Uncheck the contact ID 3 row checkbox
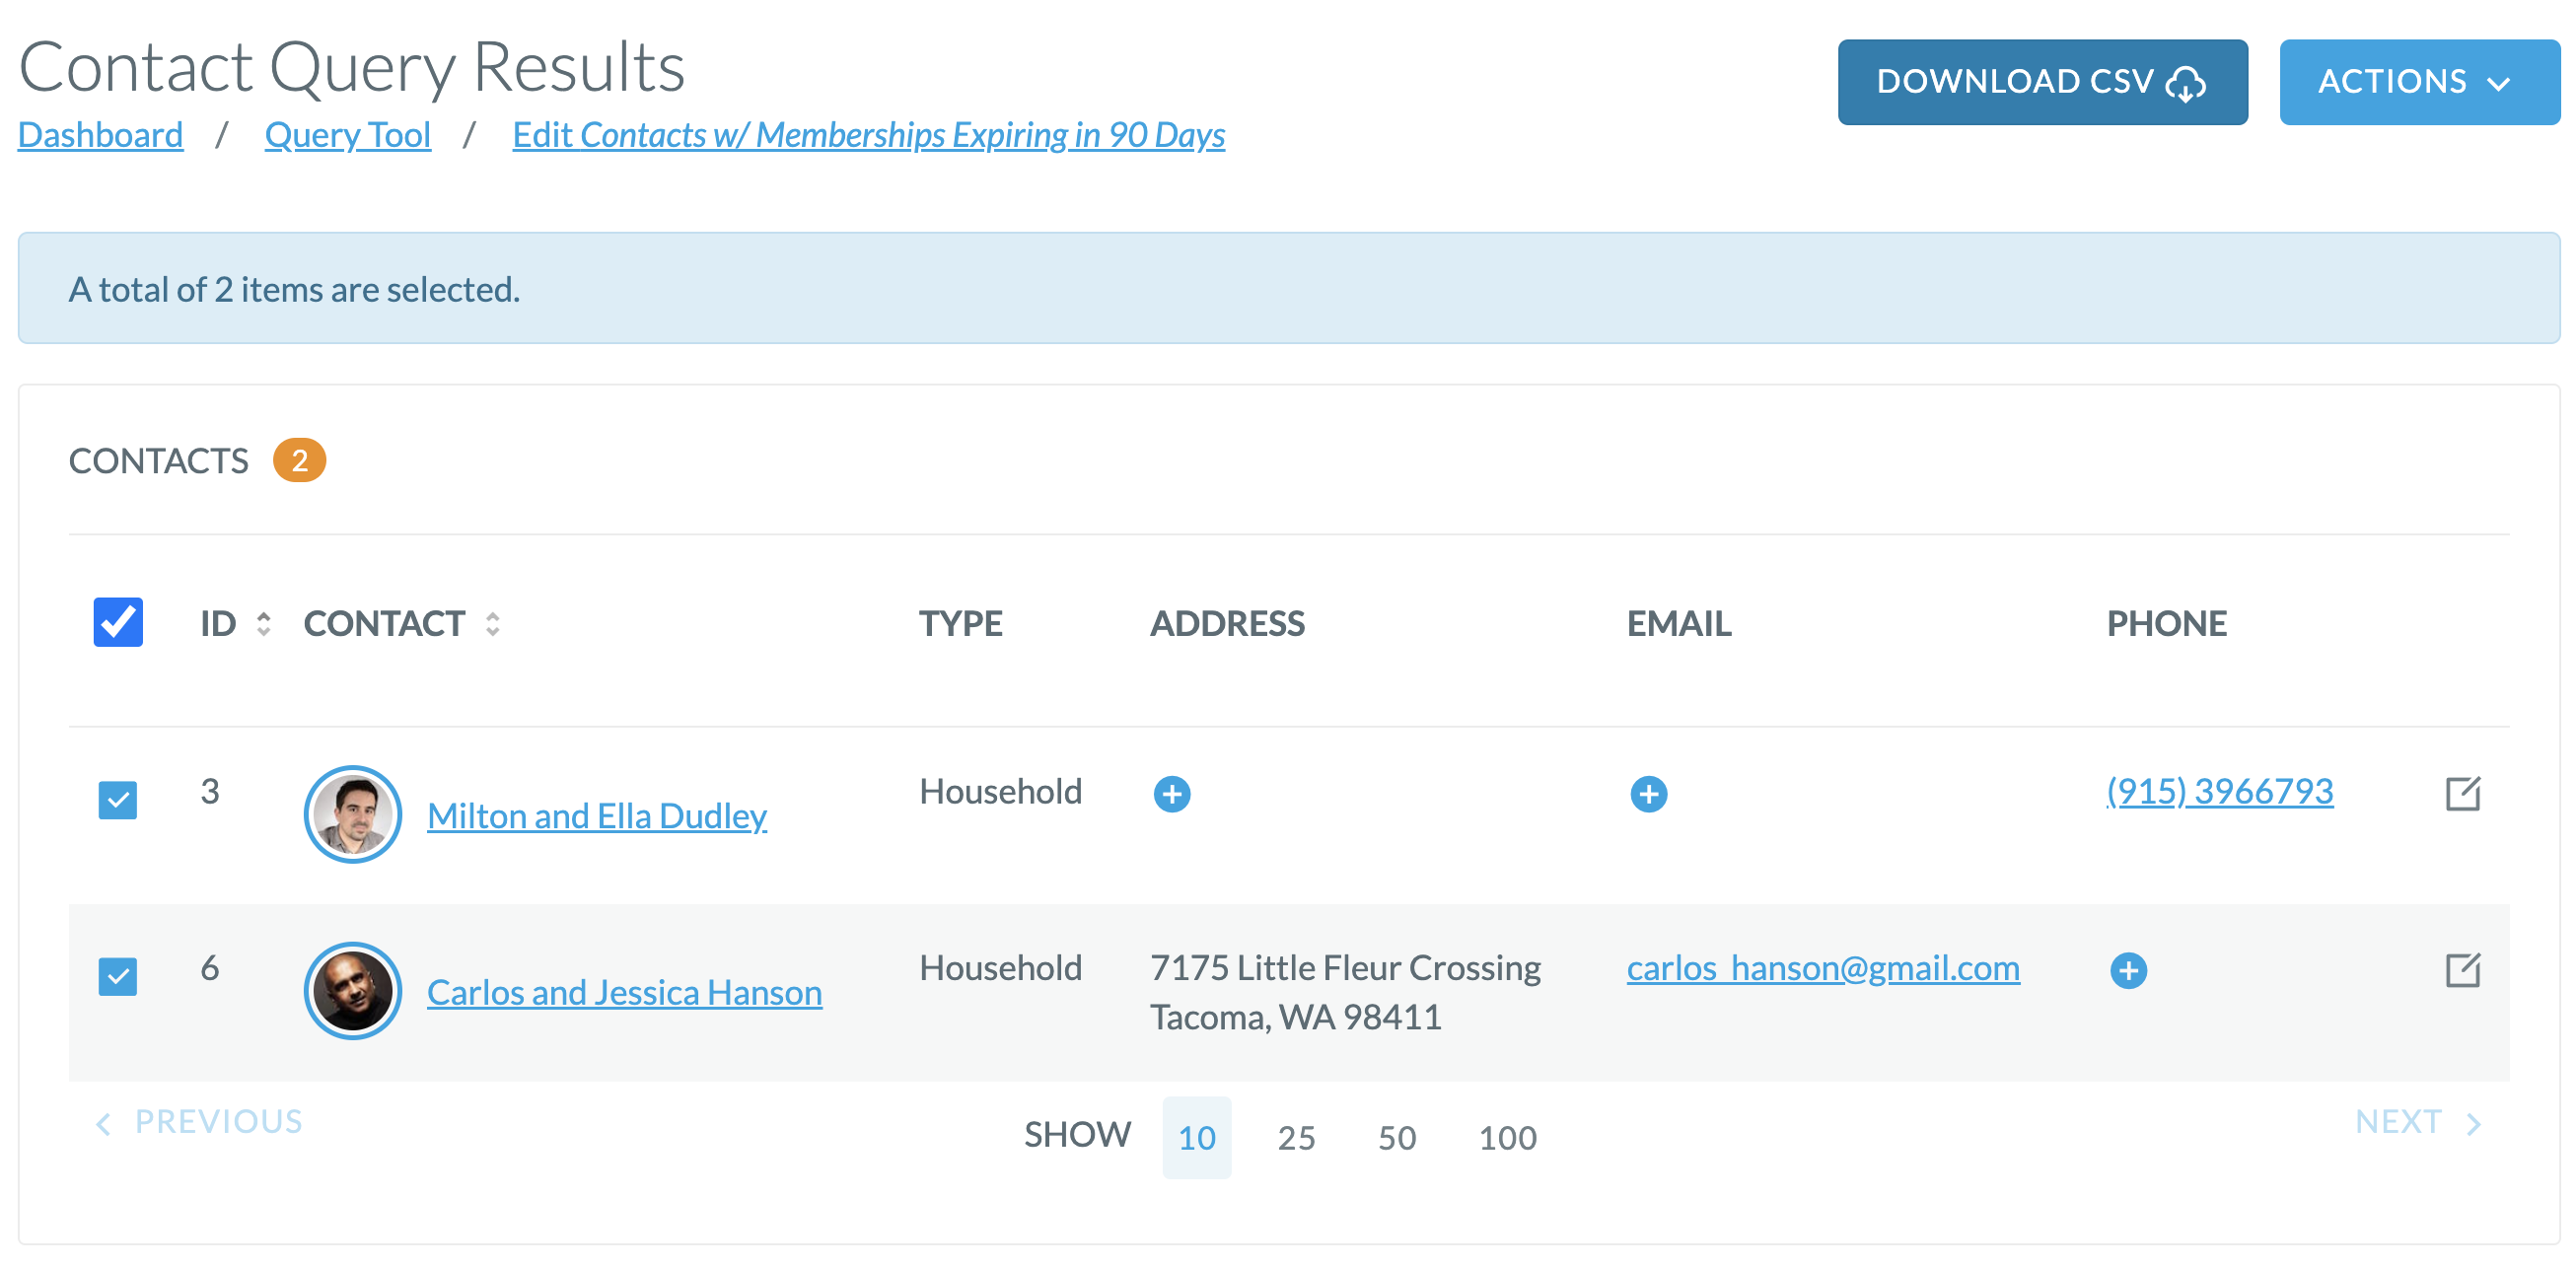This screenshot has width=2576, height=1268. tap(118, 800)
